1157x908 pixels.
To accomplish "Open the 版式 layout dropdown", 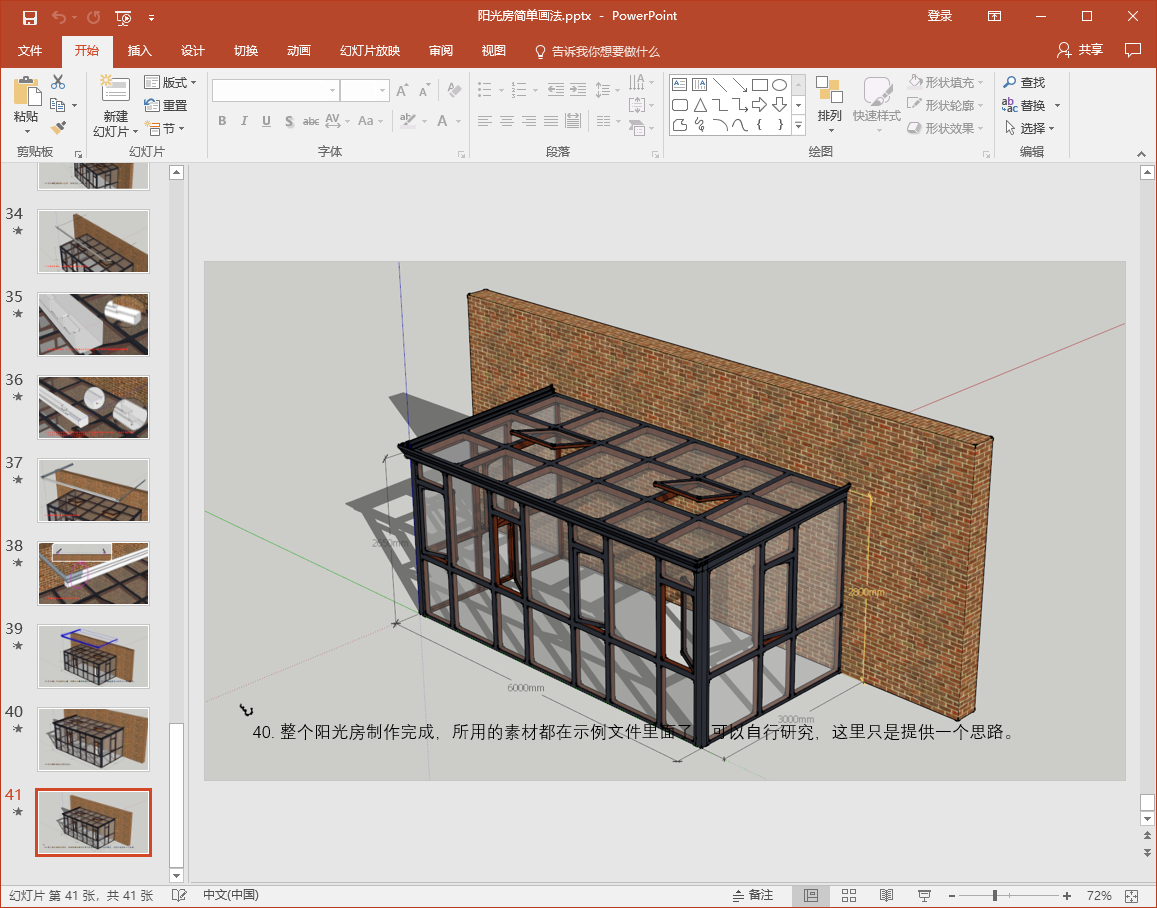I will pos(170,82).
